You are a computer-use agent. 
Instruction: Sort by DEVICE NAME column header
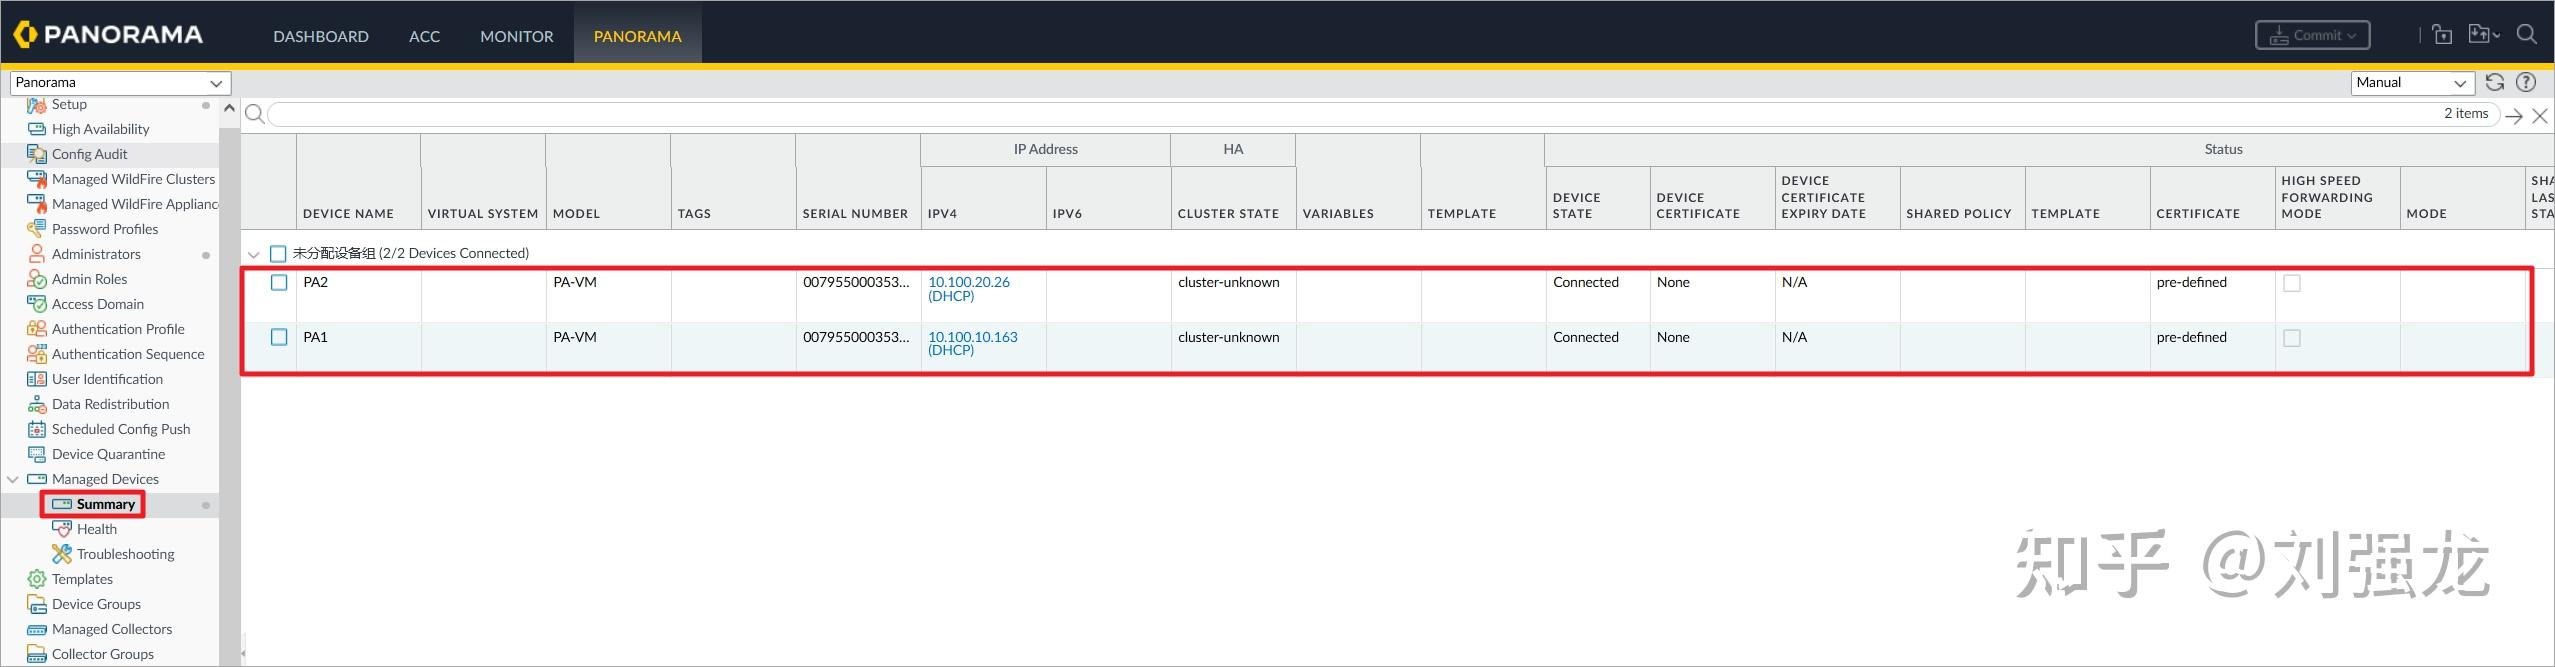(x=348, y=214)
